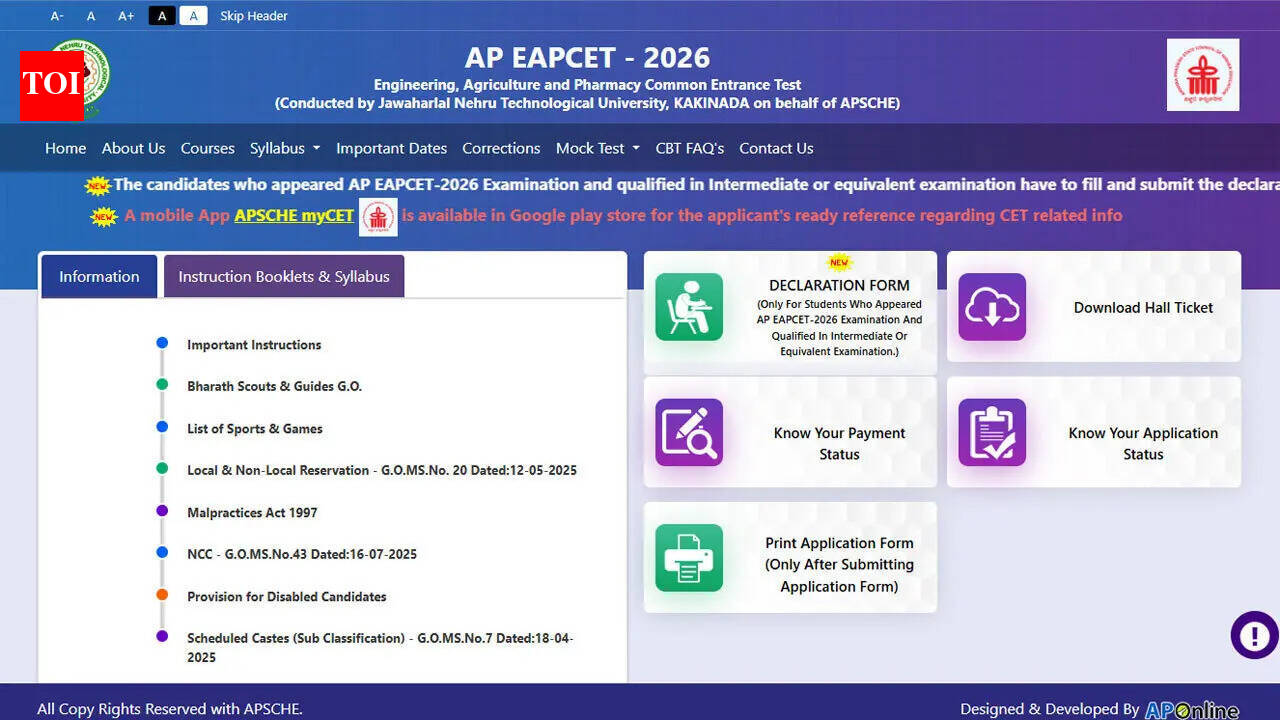Viewport: 1280px width, 720px height.
Task: Expand the Syllabus dropdown menu
Action: pos(285,148)
